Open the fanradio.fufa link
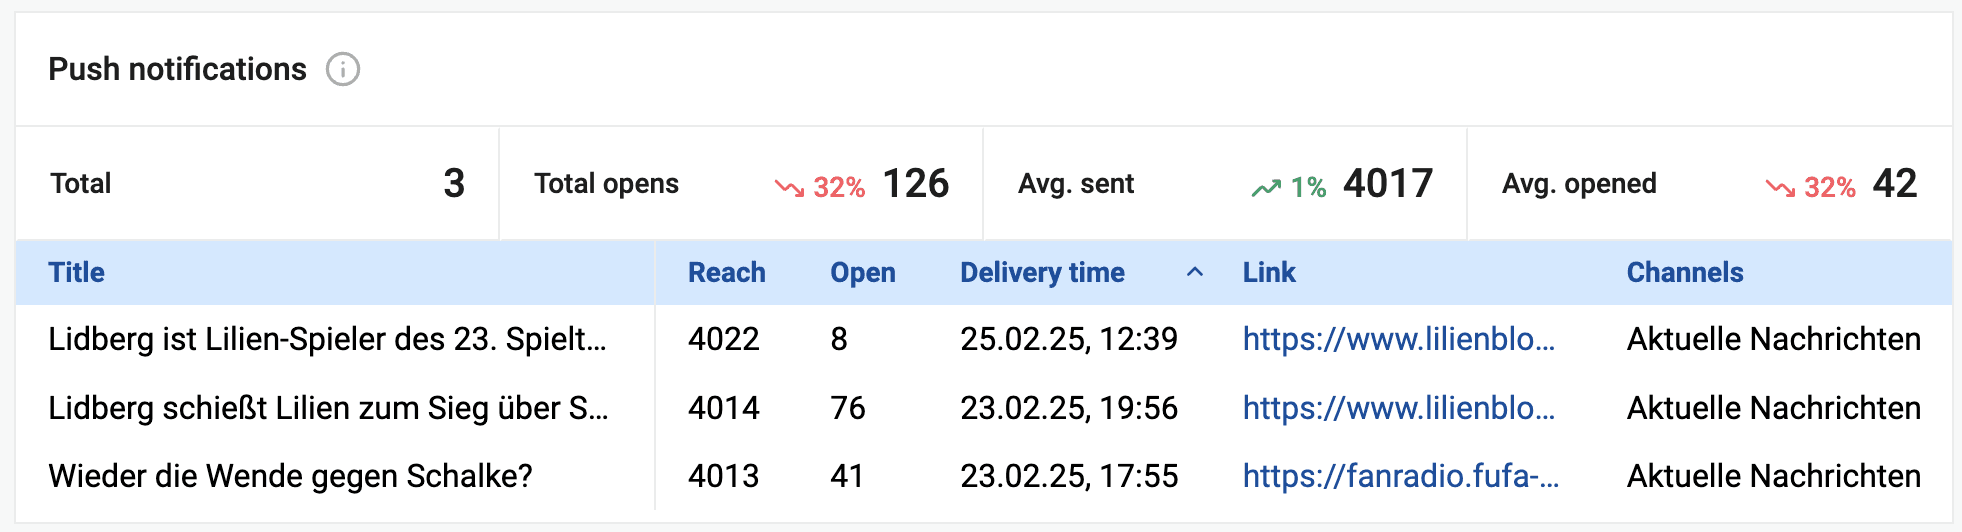 (x=1401, y=476)
